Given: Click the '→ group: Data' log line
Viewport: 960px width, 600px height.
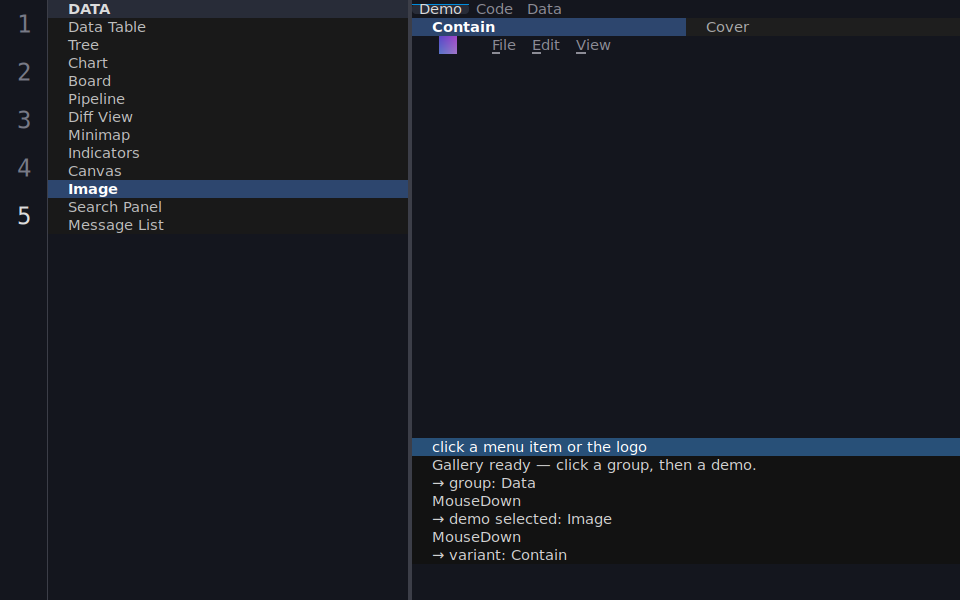Looking at the screenshot, I should [686, 483].
